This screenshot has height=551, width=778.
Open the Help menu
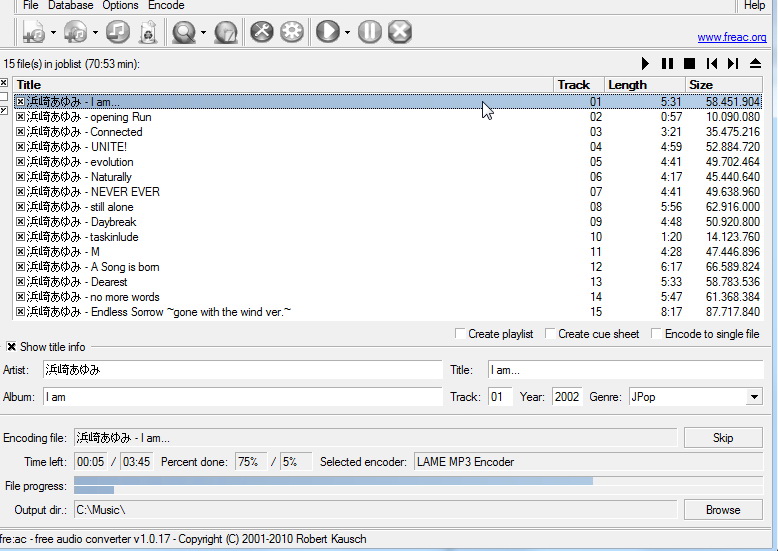click(x=754, y=5)
